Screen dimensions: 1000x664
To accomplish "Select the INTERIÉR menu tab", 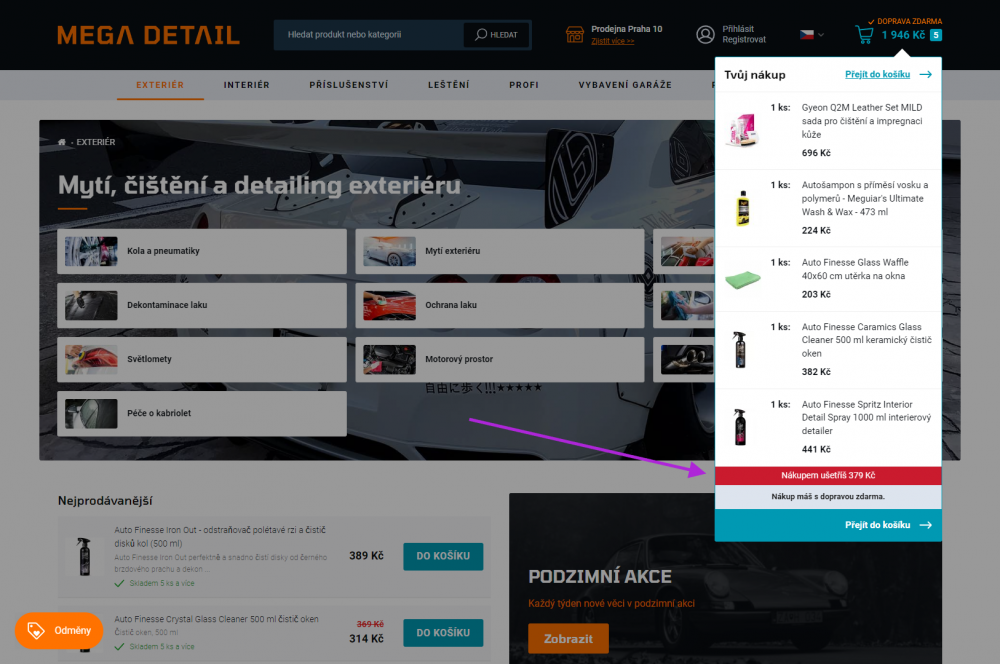I will [246, 85].
